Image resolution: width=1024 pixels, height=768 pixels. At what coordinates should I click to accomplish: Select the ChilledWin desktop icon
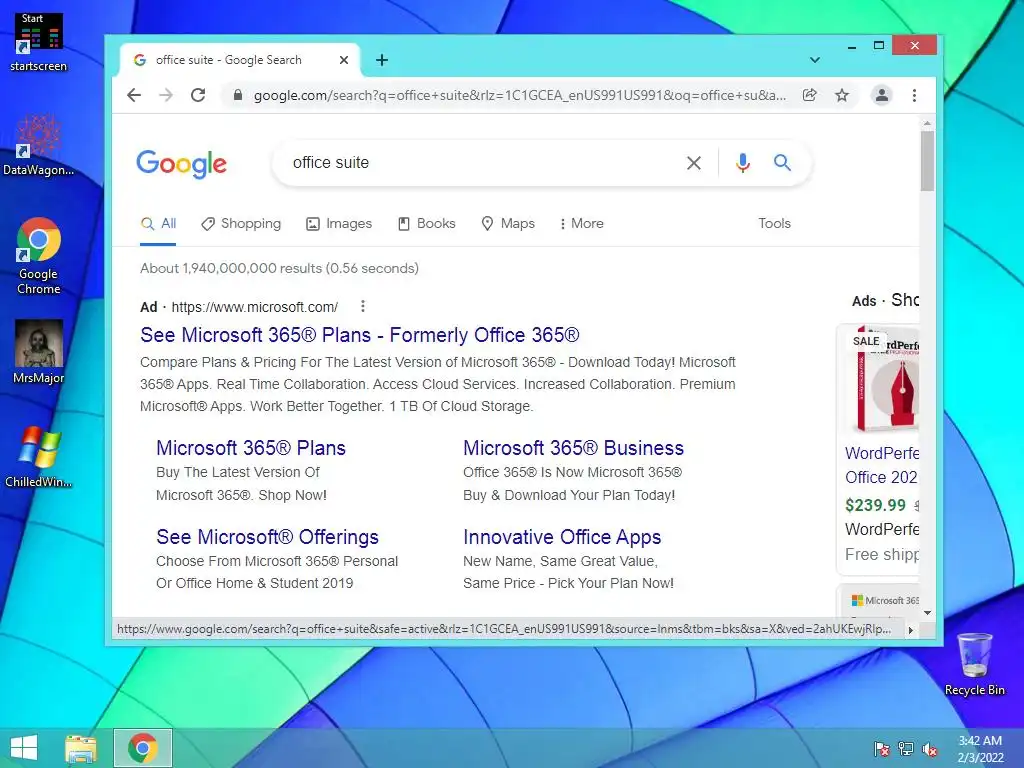coord(39,457)
